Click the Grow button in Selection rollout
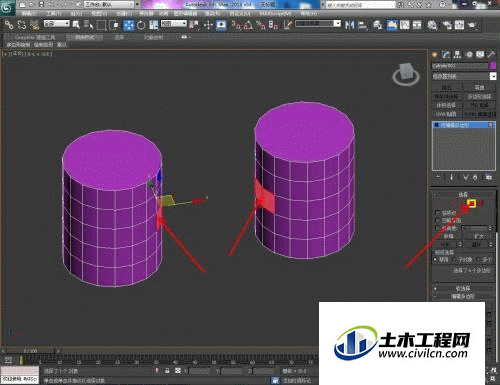Viewport: 500px width, 385px height. click(x=479, y=236)
